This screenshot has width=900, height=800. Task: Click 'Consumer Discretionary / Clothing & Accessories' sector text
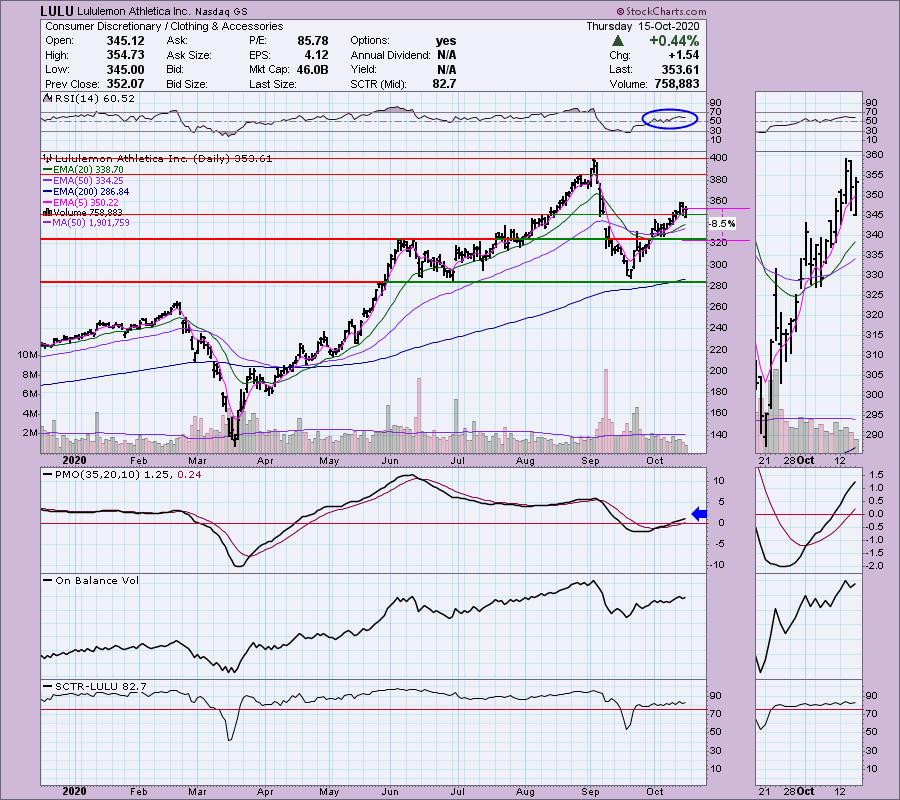pyautogui.click(x=164, y=26)
